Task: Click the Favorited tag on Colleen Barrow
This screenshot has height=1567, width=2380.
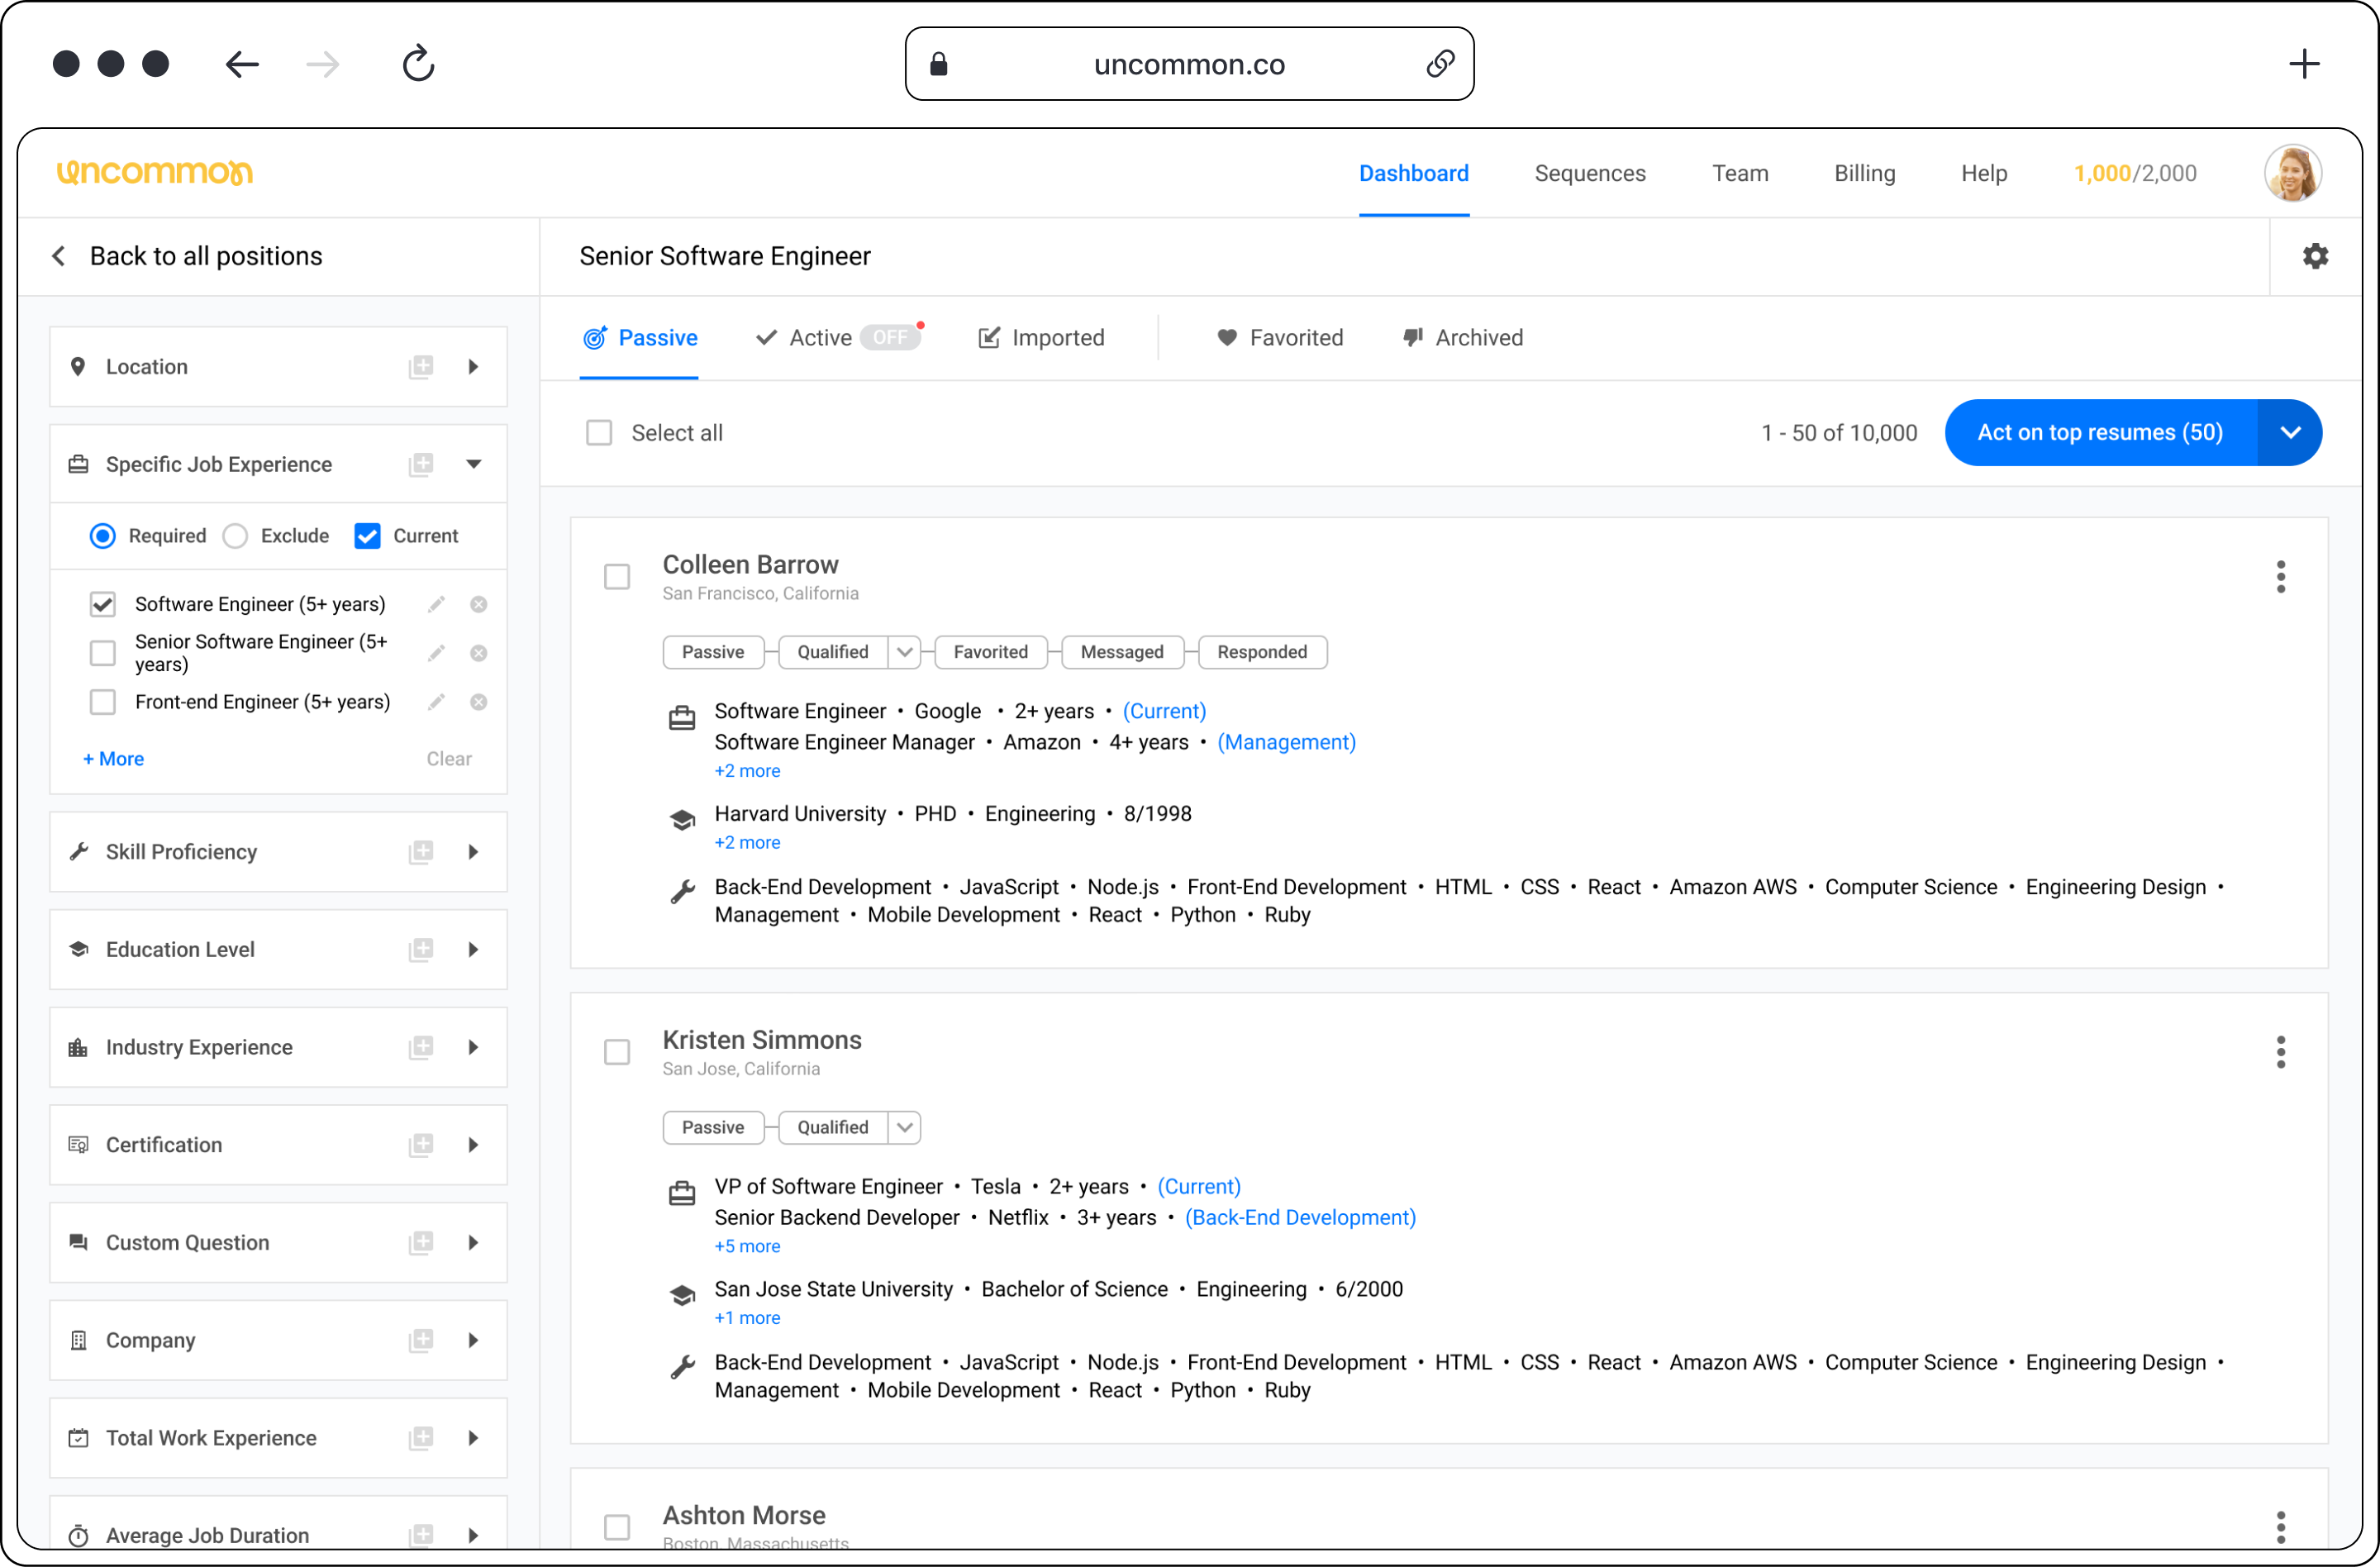Action: tap(990, 652)
